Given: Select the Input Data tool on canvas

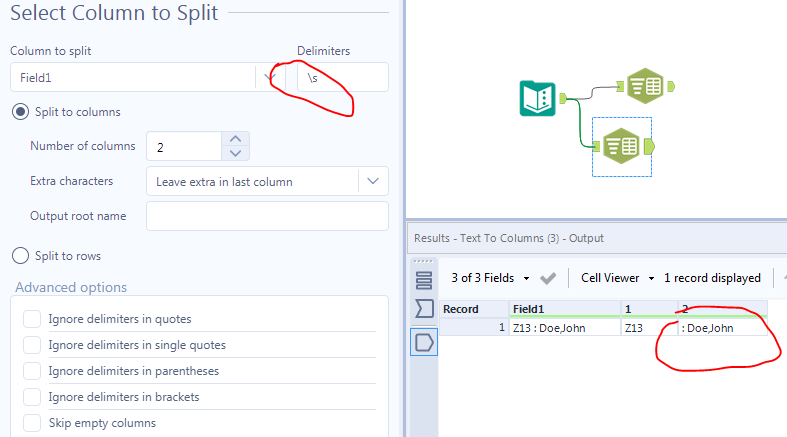Looking at the screenshot, I should click(x=538, y=98).
